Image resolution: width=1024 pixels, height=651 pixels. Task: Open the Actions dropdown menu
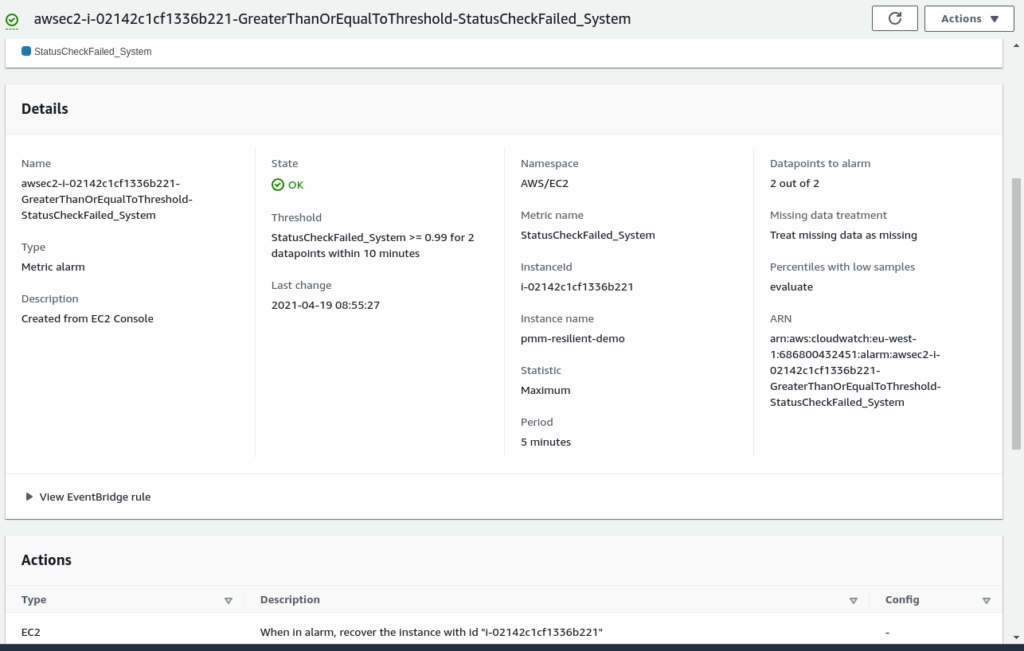[968, 17]
